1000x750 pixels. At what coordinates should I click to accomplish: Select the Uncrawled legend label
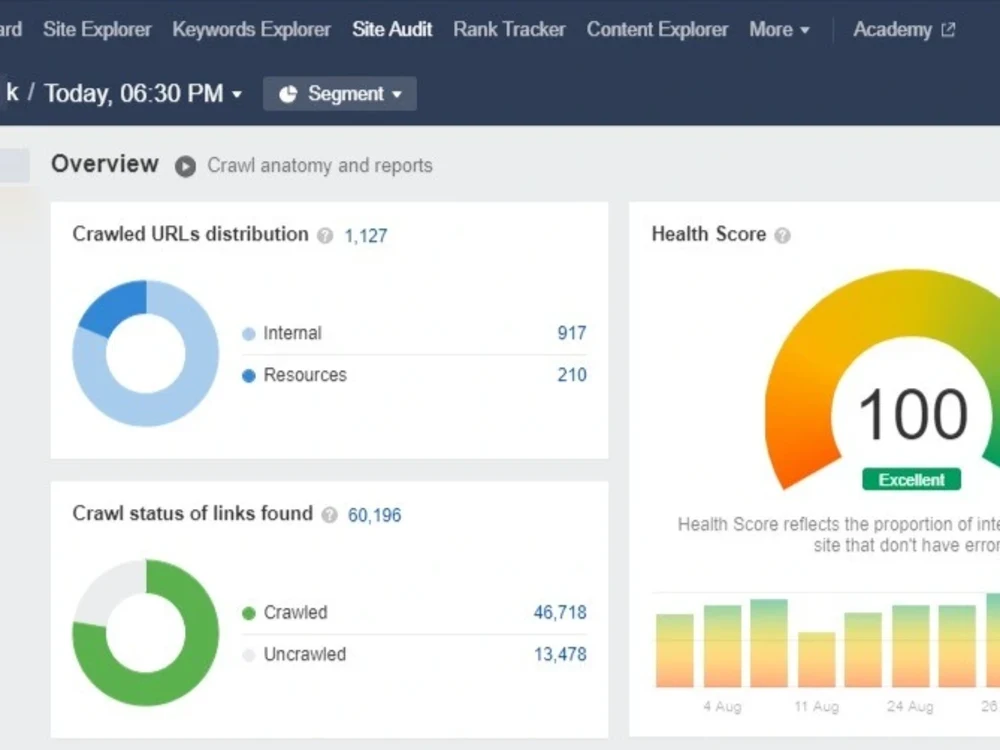point(305,654)
